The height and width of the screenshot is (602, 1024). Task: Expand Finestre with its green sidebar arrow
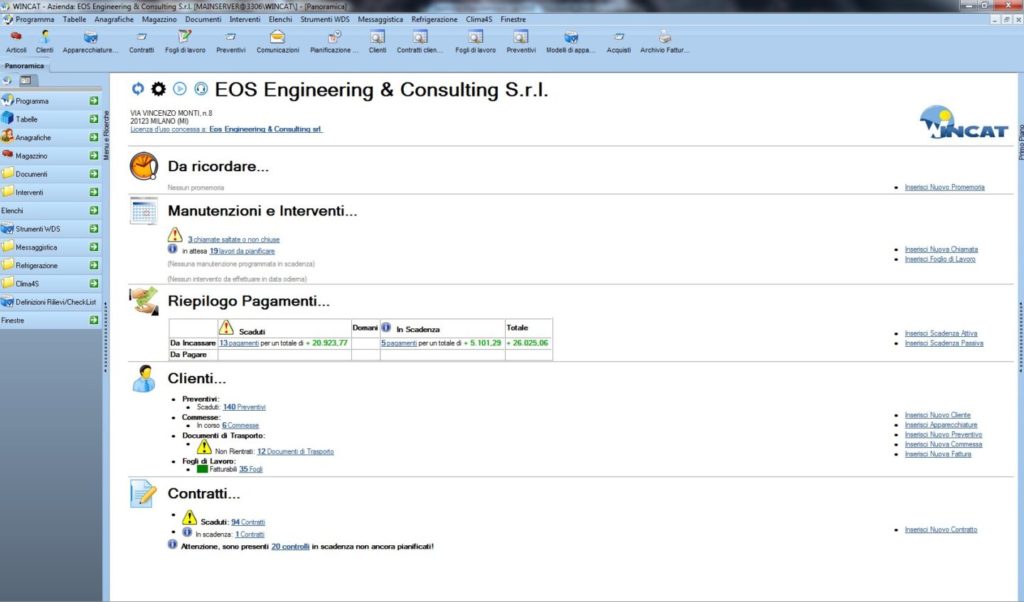point(94,320)
